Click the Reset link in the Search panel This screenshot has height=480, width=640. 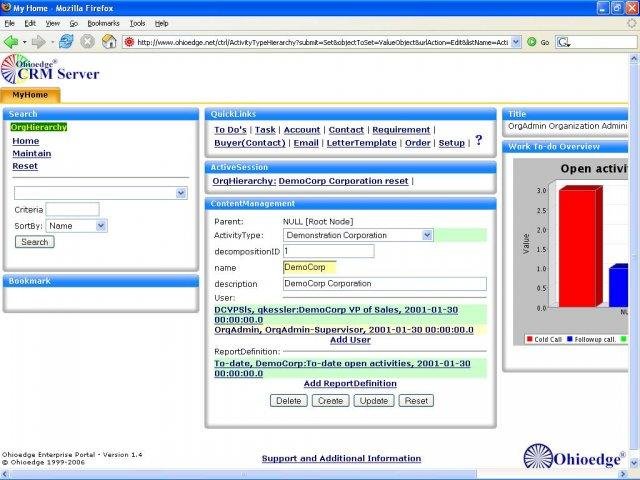(x=25, y=166)
